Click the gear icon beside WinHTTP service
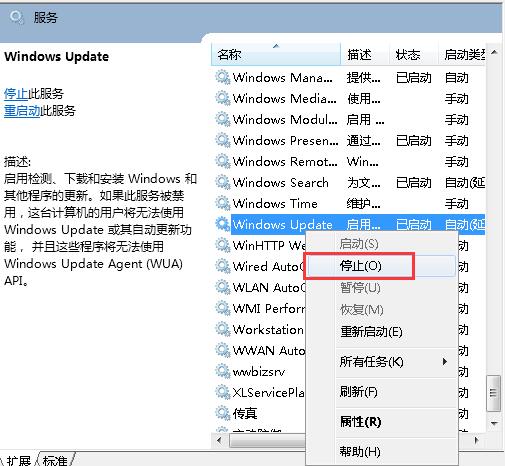Viewport: 505px width, 466px height. [x=222, y=245]
